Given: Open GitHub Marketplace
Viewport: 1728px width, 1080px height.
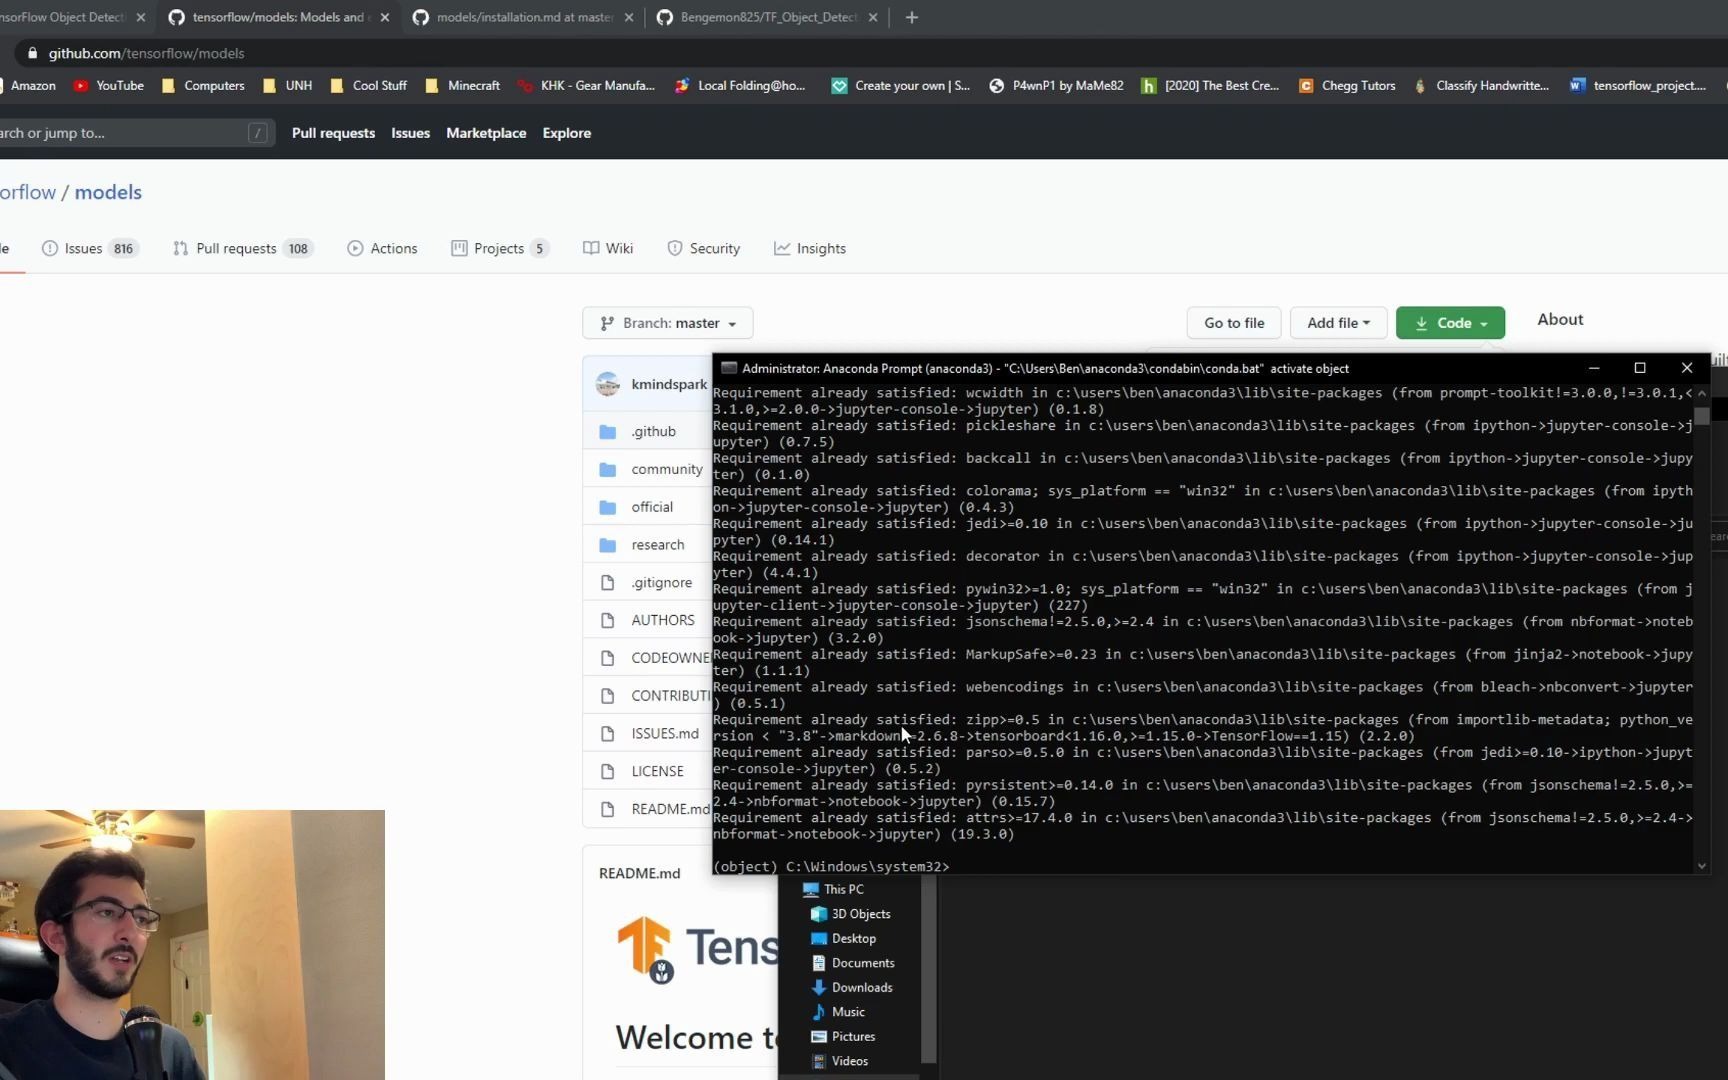Looking at the screenshot, I should click(486, 133).
